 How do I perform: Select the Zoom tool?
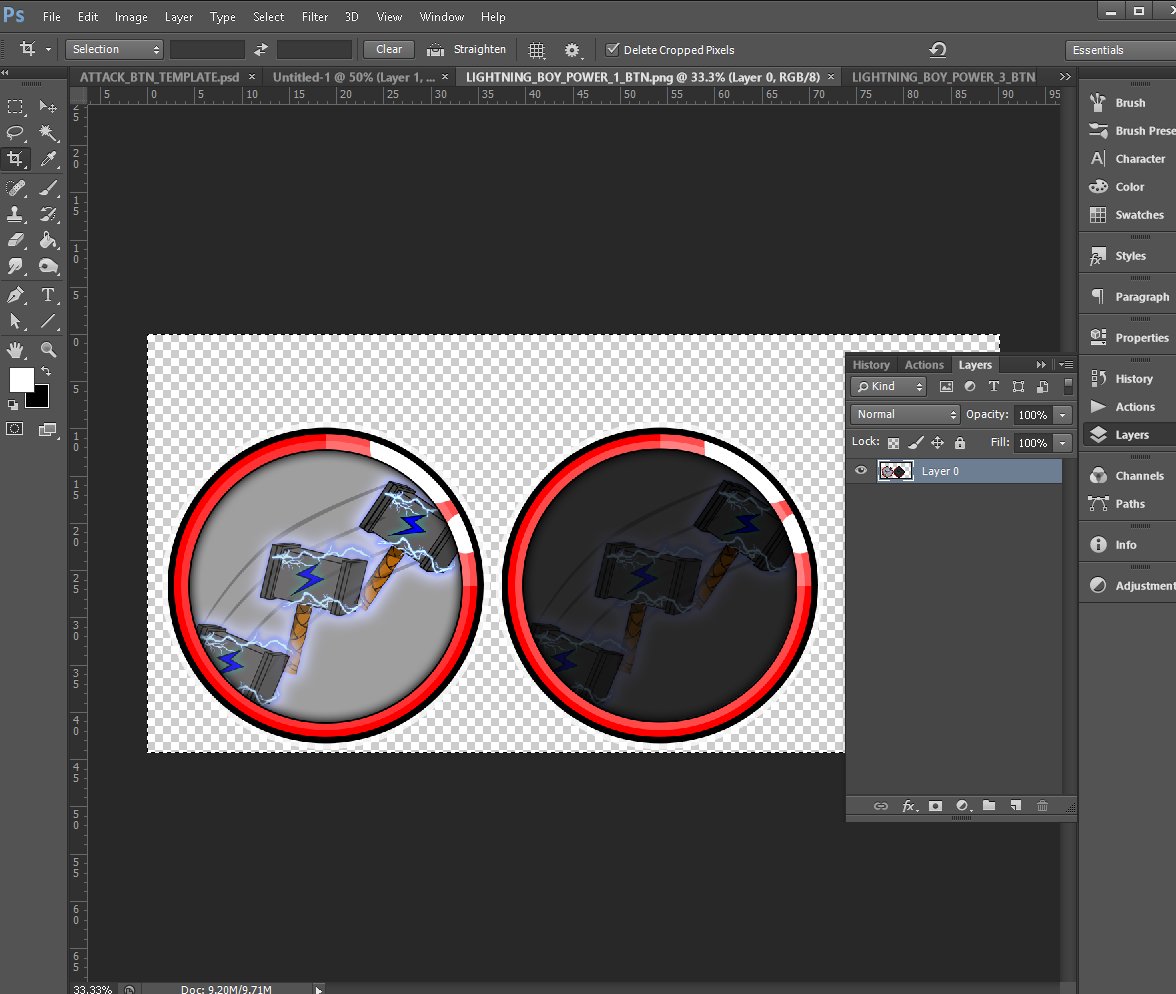tap(48, 350)
